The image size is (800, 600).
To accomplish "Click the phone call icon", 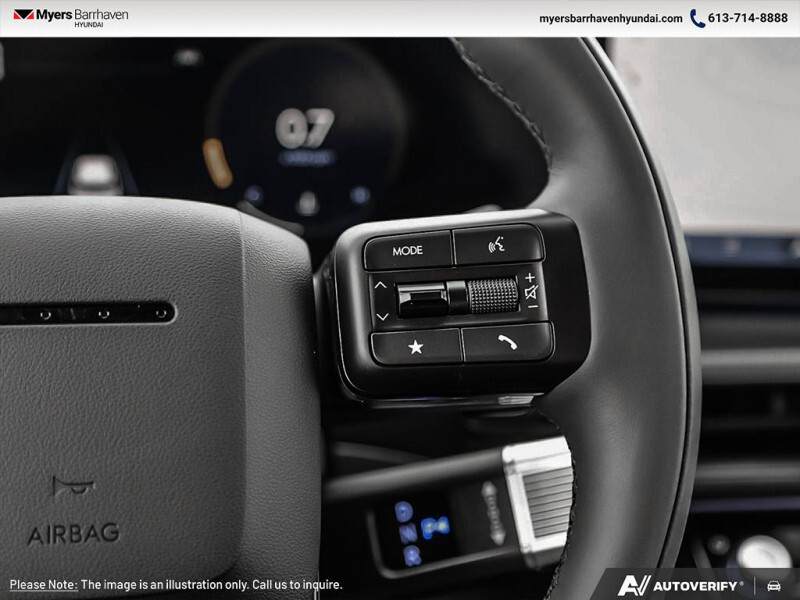I will 506,343.
